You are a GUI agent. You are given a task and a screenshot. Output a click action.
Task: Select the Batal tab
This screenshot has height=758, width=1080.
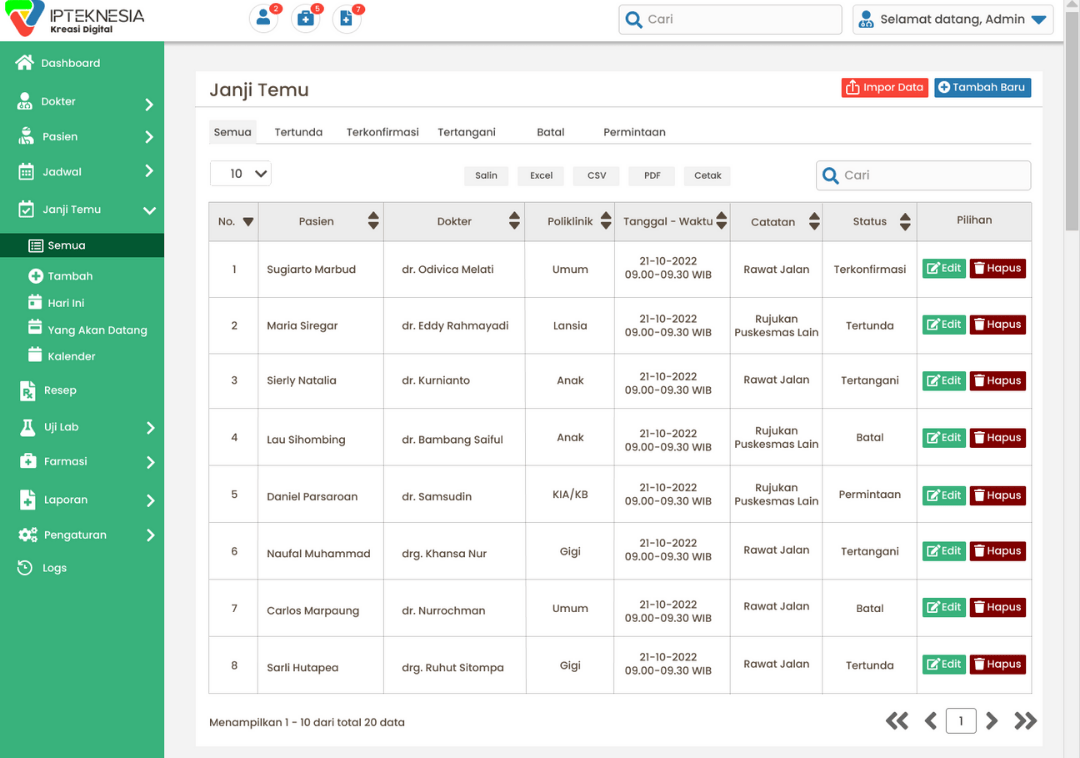[x=550, y=132]
